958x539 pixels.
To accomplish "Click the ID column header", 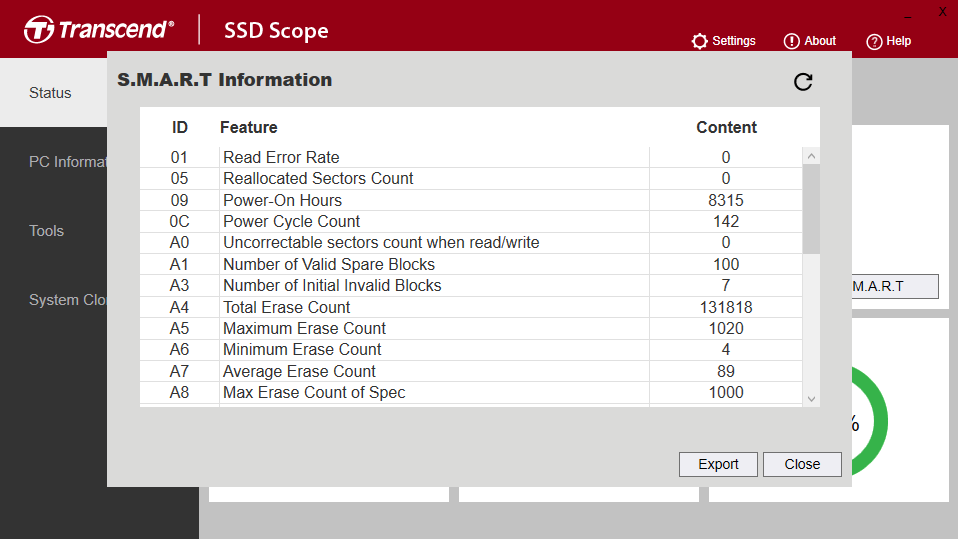I will pos(180,127).
